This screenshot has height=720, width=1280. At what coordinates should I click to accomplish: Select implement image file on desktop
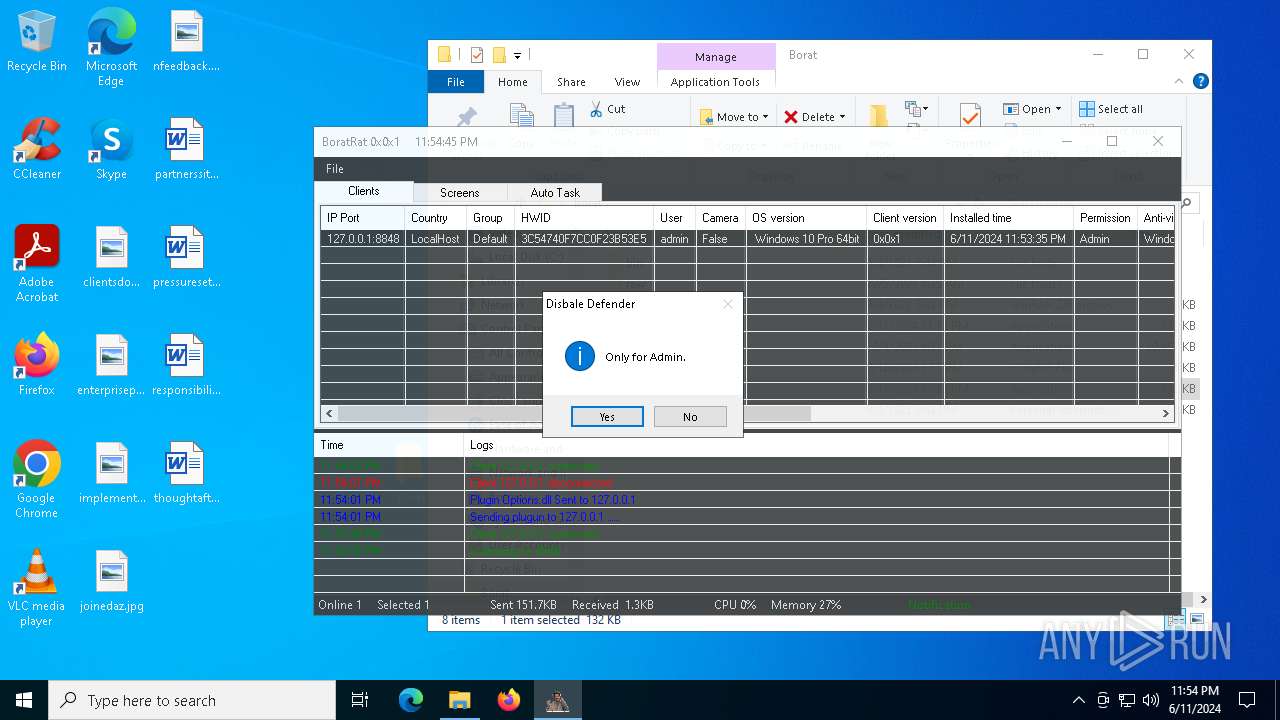pyautogui.click(x=111, y=474)
